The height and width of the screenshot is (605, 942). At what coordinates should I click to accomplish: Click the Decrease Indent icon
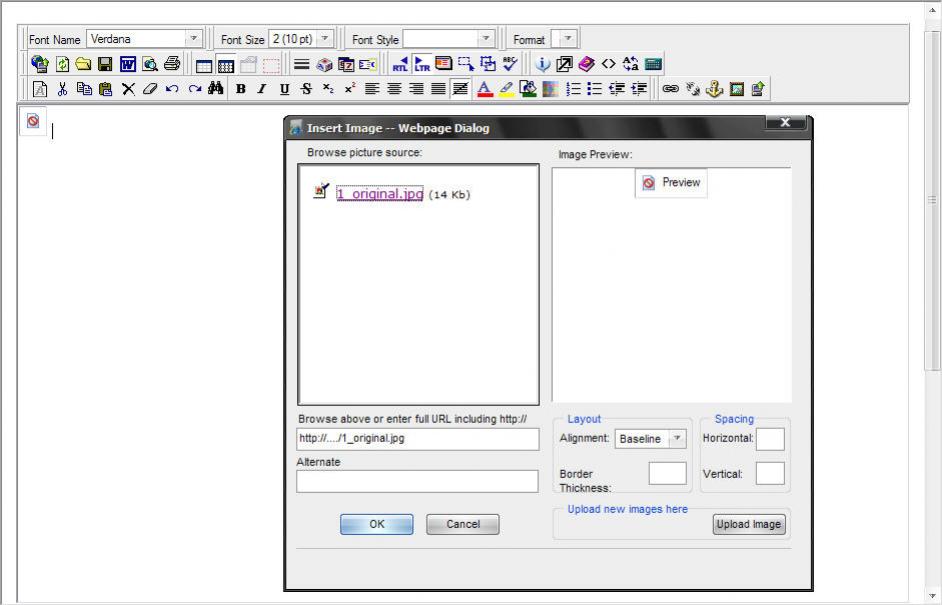click(x=617, y=89)
